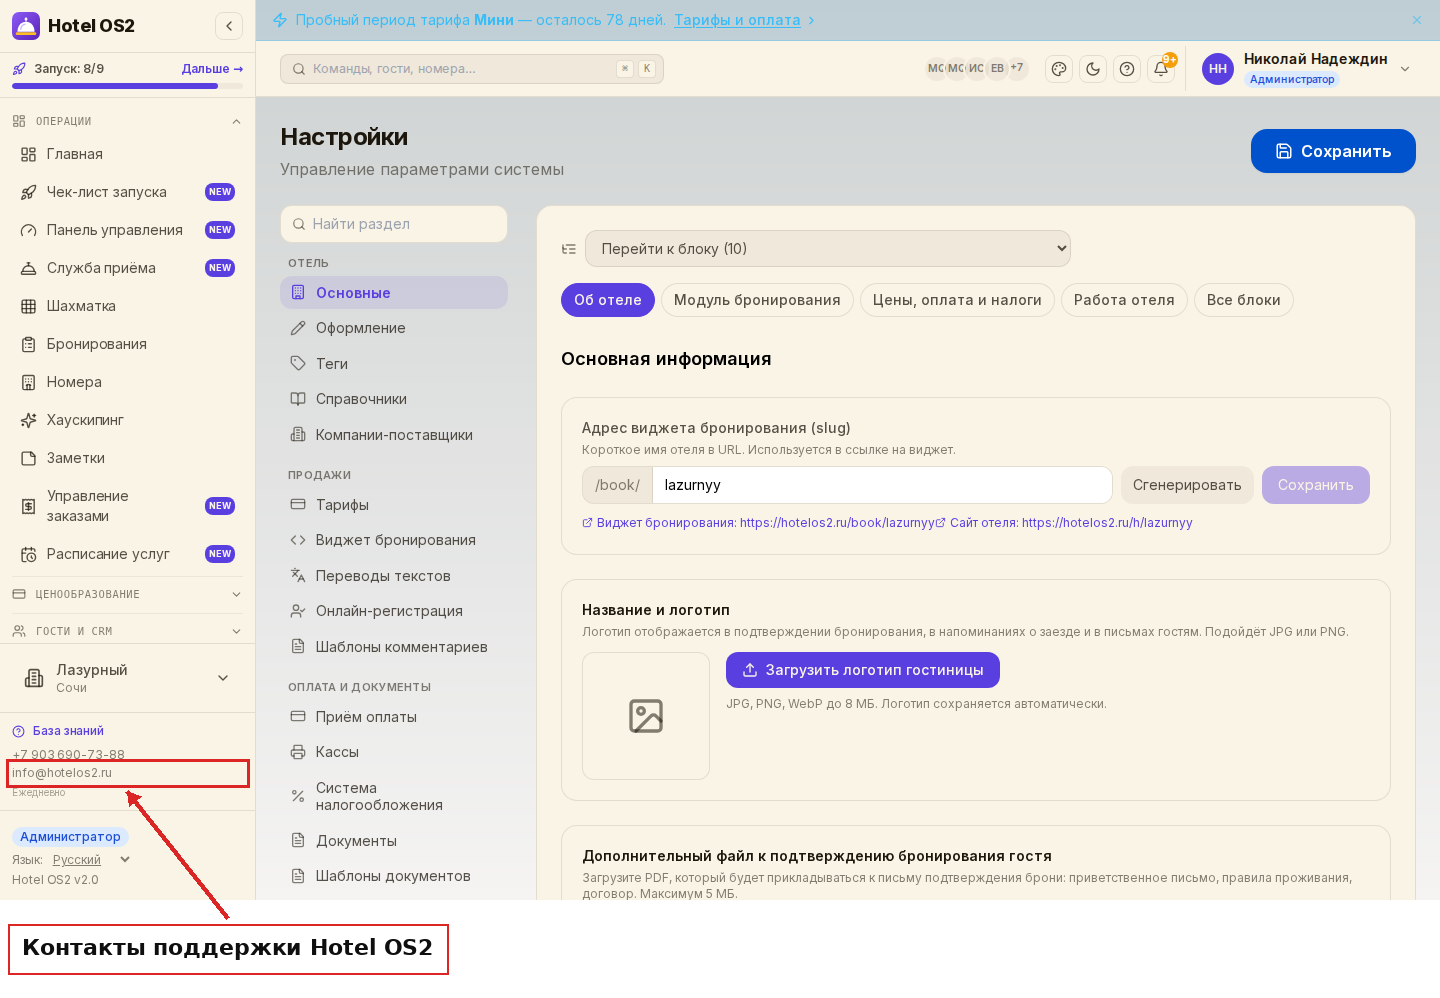Open the booking widget URL link
This screenshot has width=1440, height=998.
758,523
